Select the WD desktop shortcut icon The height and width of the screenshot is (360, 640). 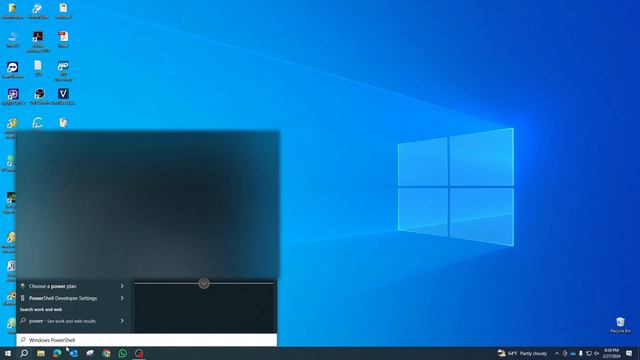click(x=63, y=70)
